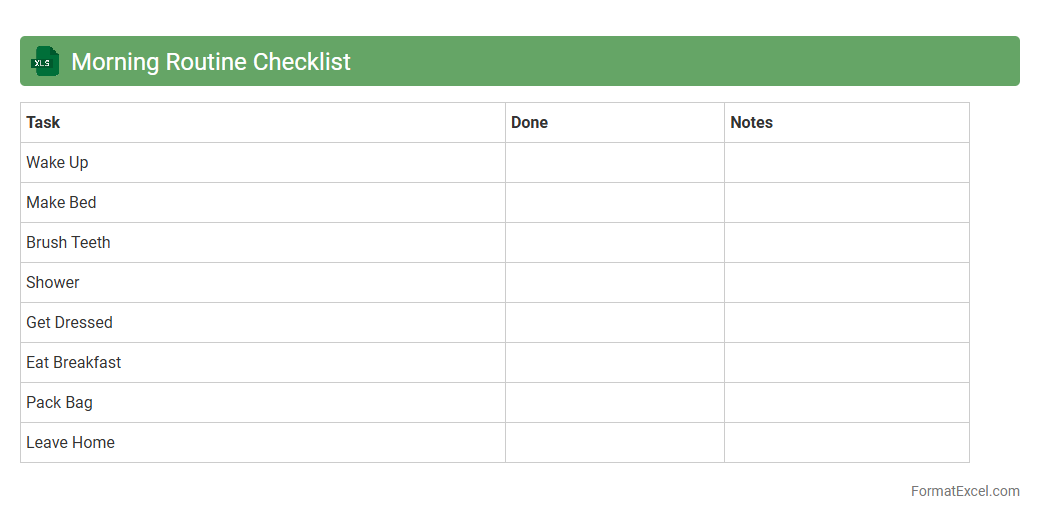Click the Done cell for Wake Up
The image size is (1040, 520).
(x=614, y=163)
